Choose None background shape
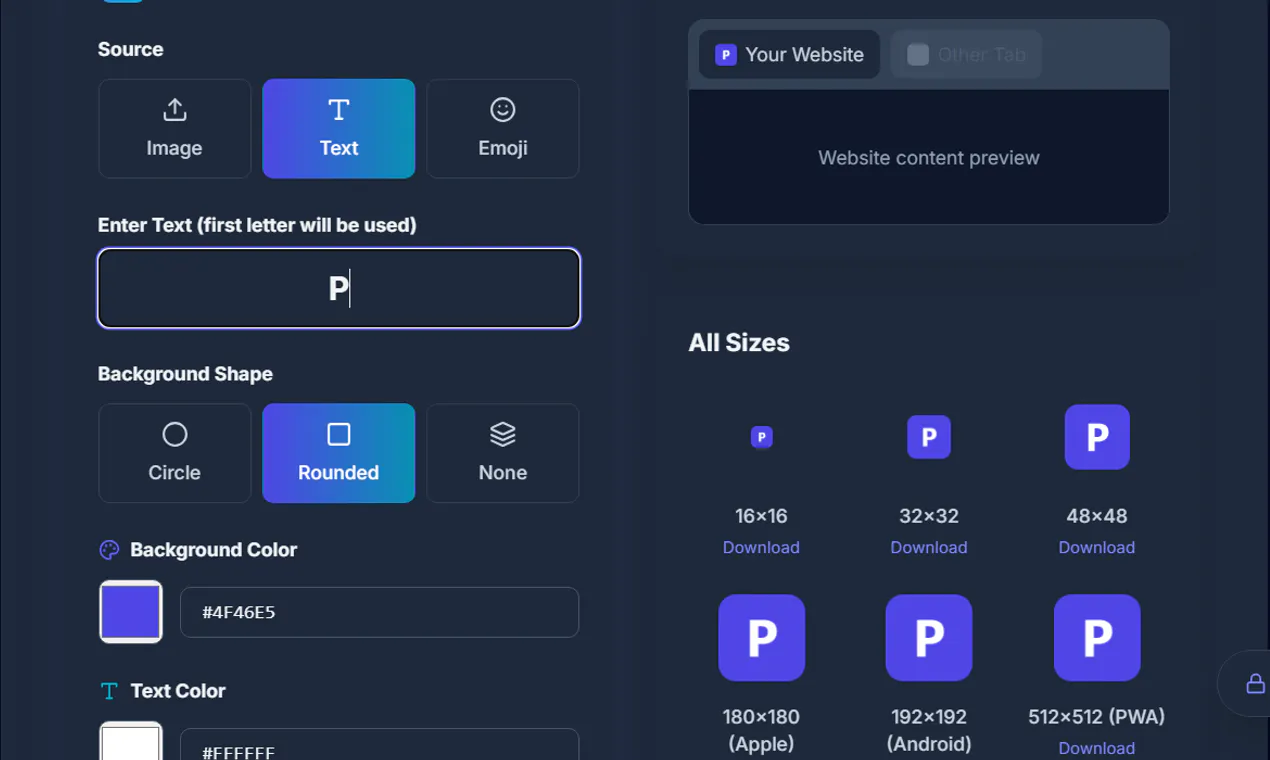The width and height of the screenshot is (1270, 760). [503, 453]
